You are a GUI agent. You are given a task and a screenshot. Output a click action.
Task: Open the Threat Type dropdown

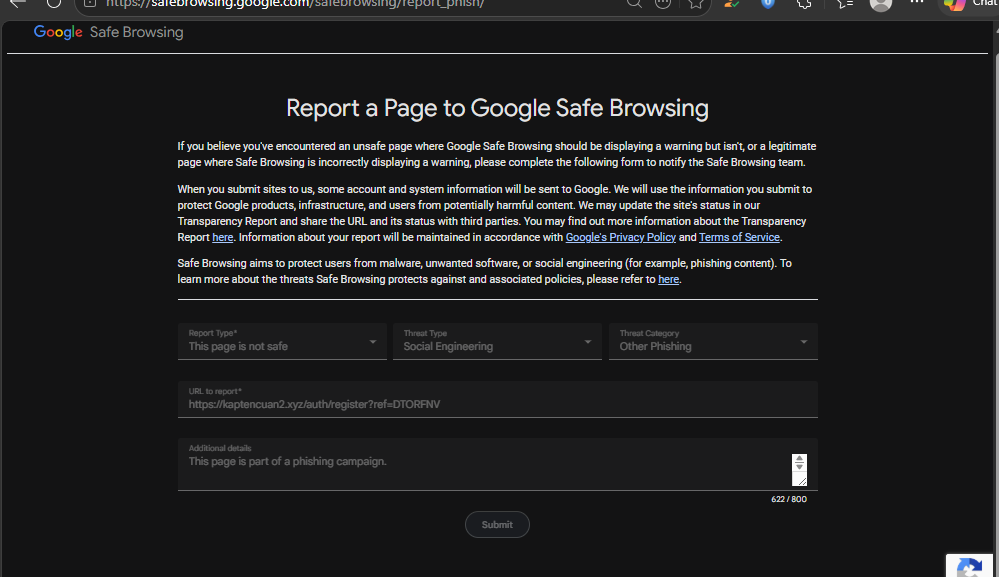pyautogui.click(x=497, y=341)
